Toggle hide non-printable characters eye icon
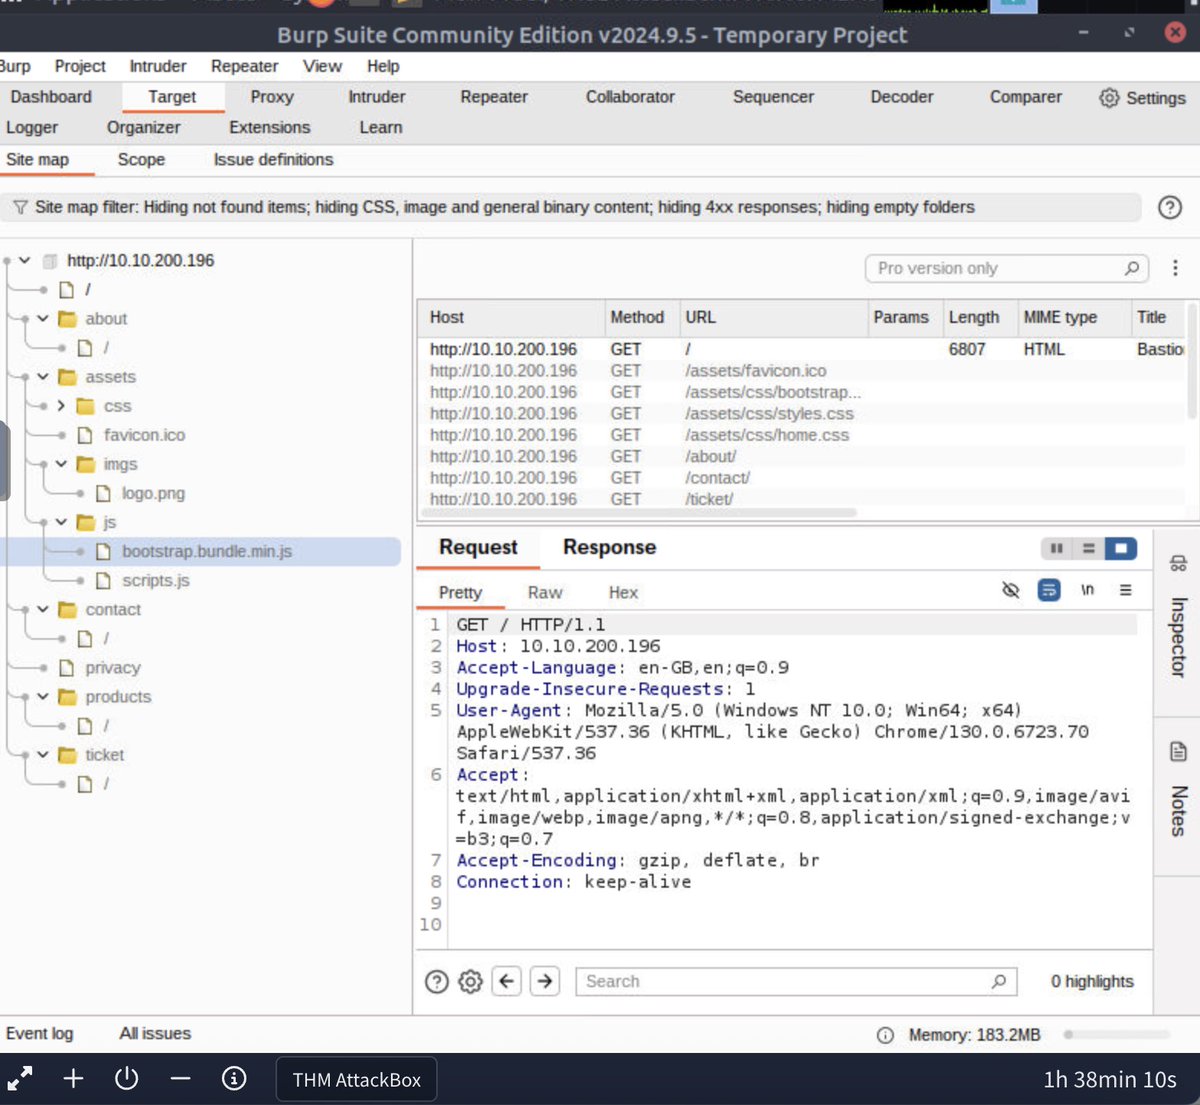 click(1010, 590)
